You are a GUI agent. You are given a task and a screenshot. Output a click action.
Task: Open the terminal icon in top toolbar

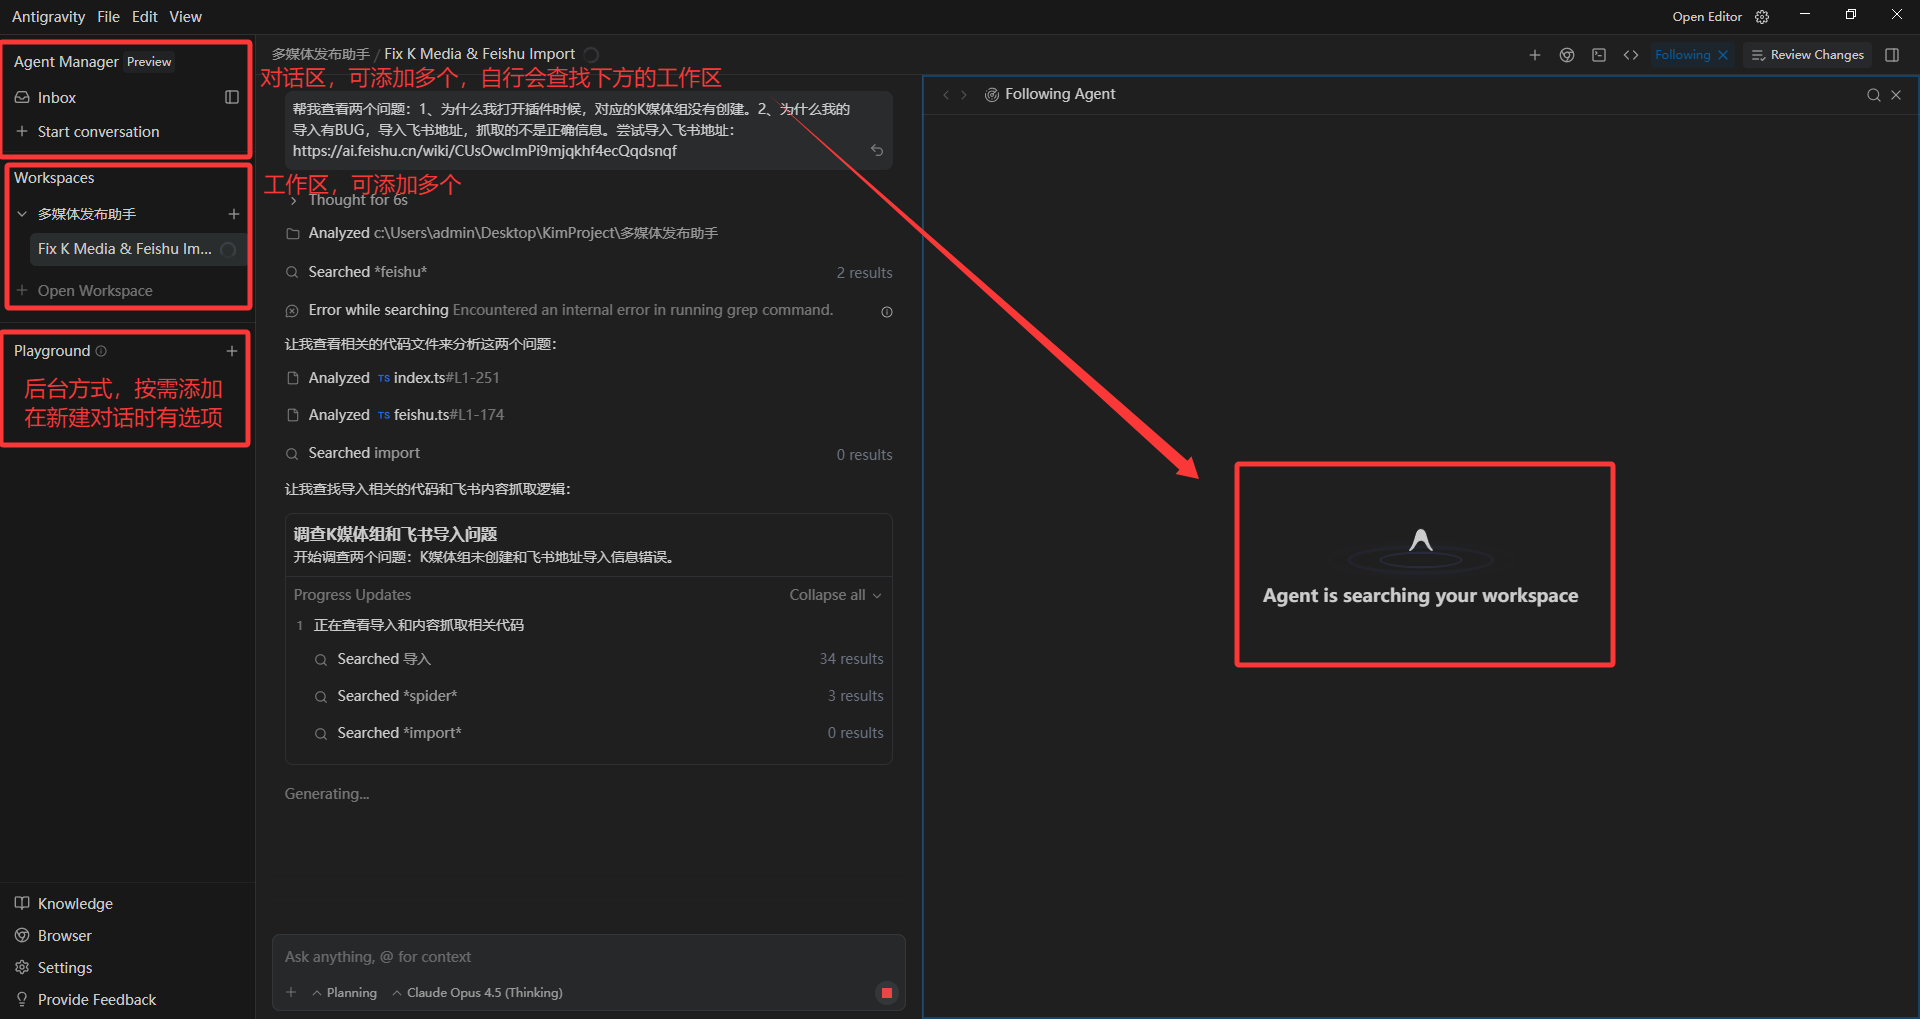(x=1599, y=55)
